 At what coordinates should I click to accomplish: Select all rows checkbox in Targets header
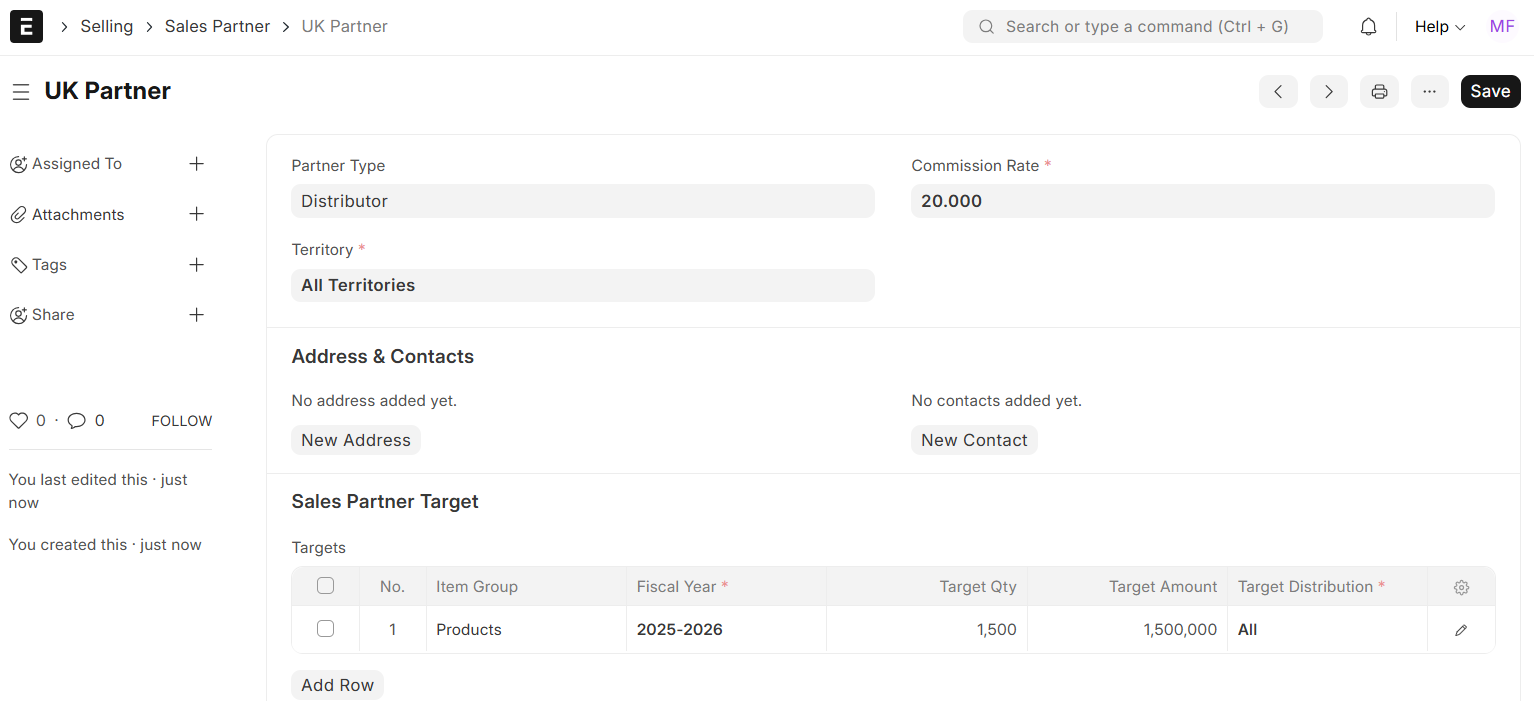click(325, 586)
